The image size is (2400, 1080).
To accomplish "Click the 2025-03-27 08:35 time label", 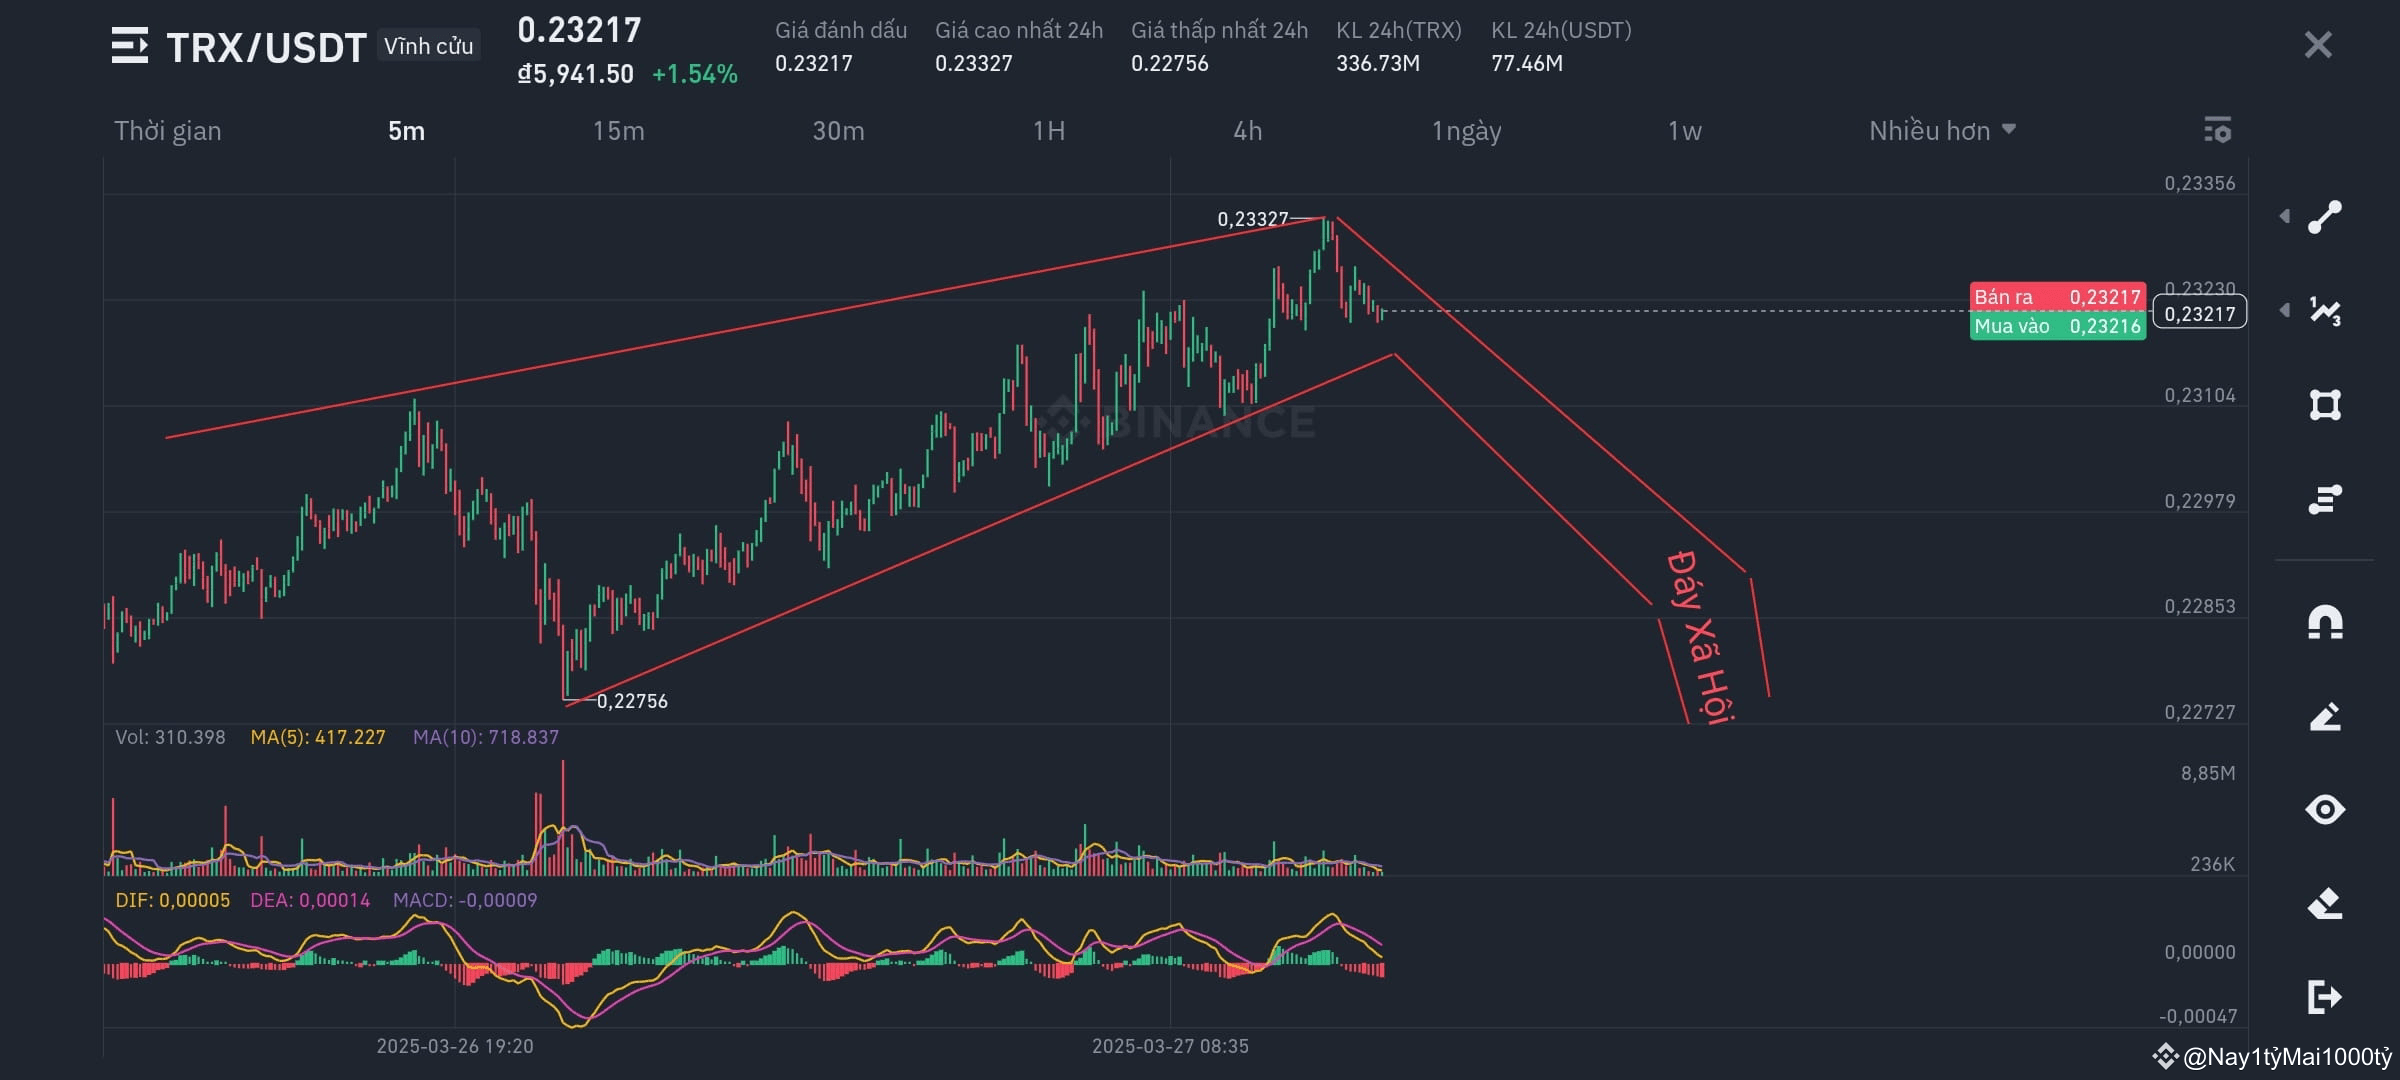I will (1170, 1046).
